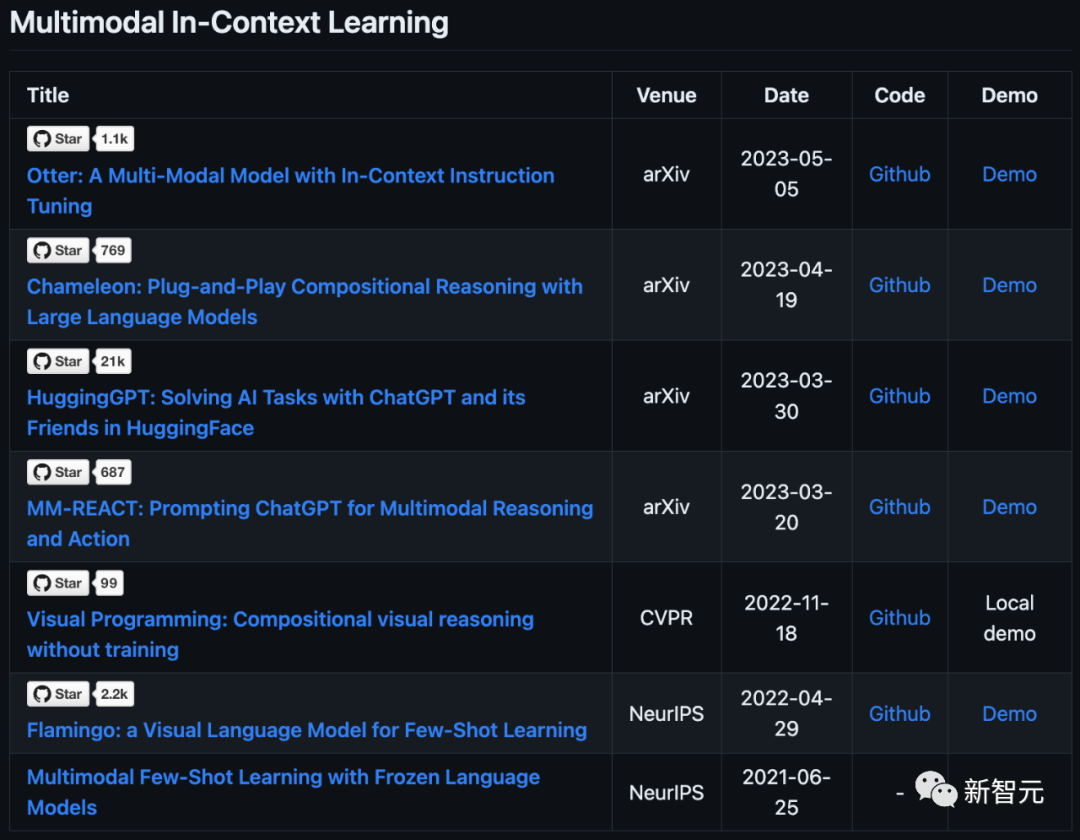Click the Star badge for MM-REACT

coord(57,472)
